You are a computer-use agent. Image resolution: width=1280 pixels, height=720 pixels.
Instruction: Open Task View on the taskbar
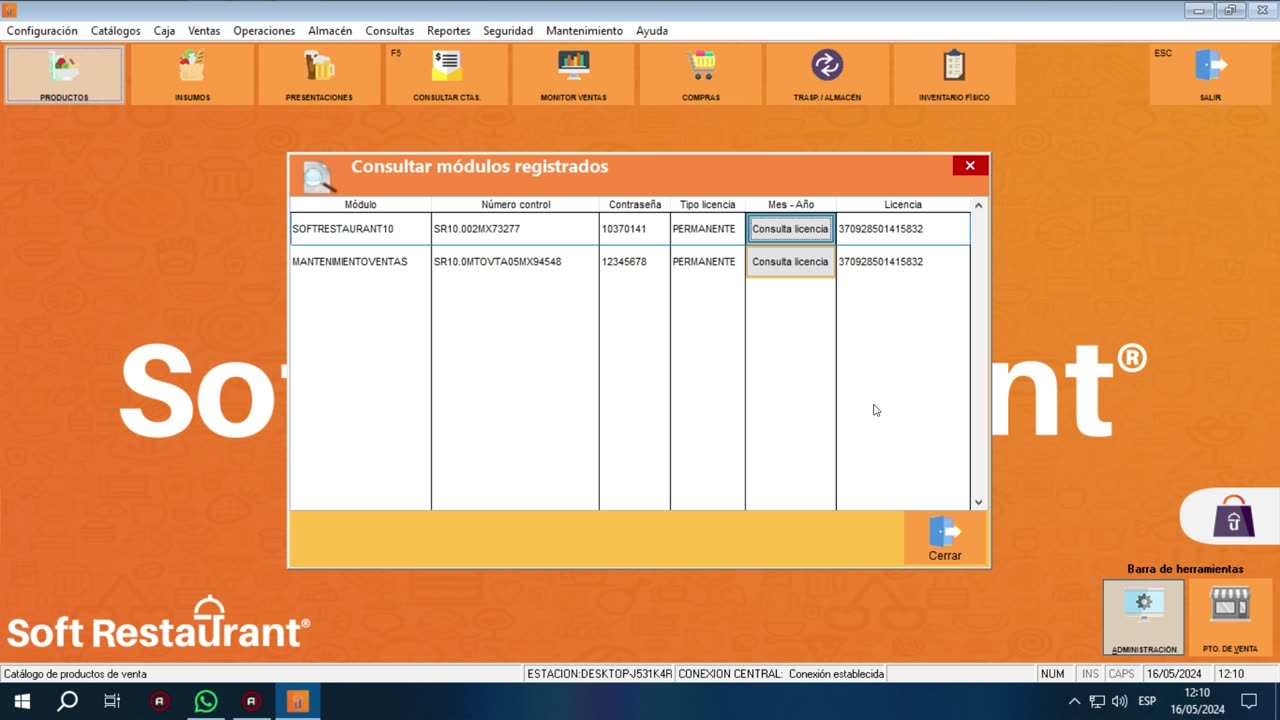point(112,702)
